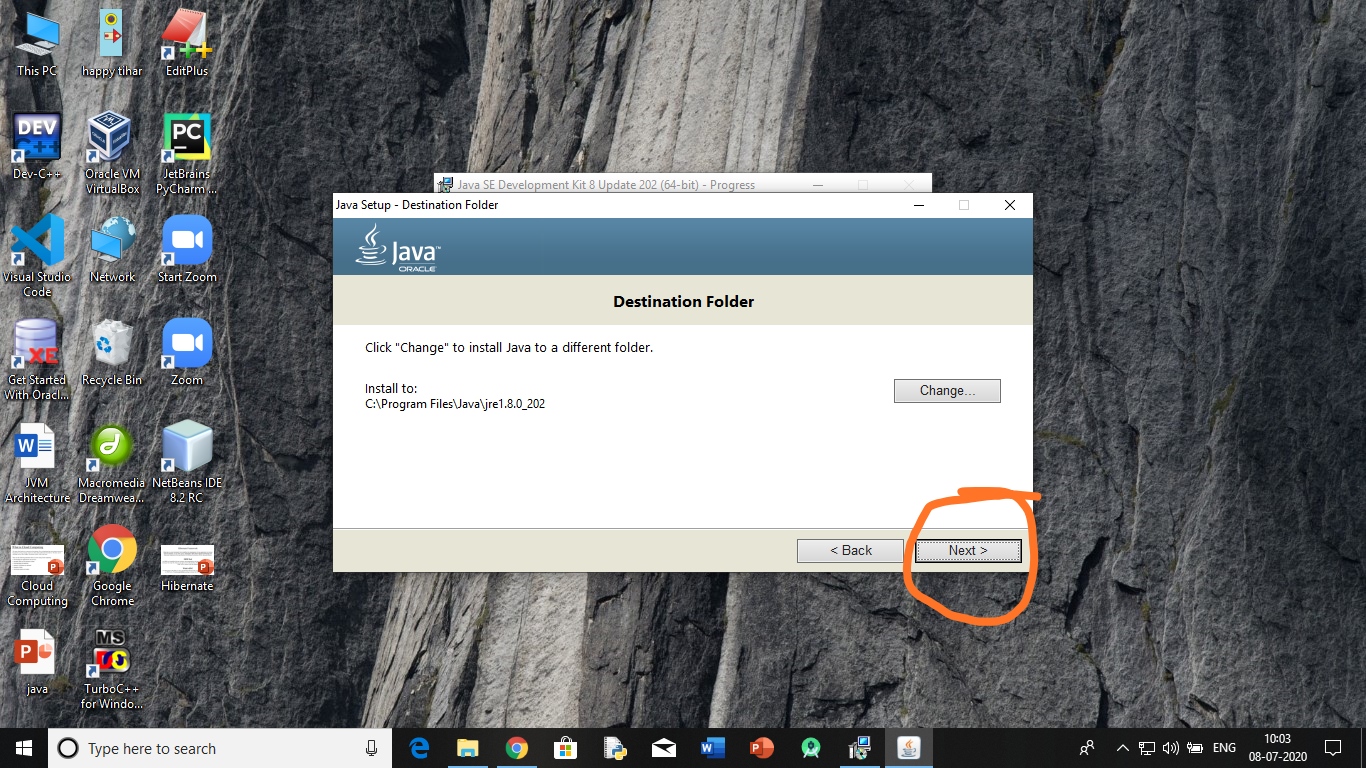Open This PC desktop icon
The width and height of the screenshot is (1366, 768).
[37, 44]
